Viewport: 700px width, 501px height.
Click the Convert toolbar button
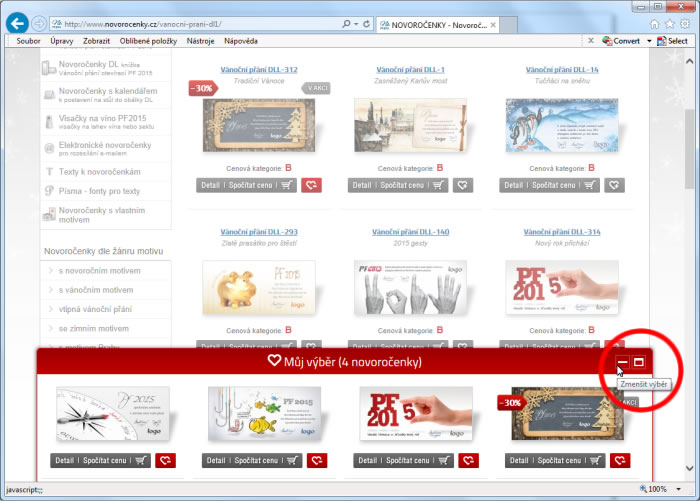click(x=621, y=41)
